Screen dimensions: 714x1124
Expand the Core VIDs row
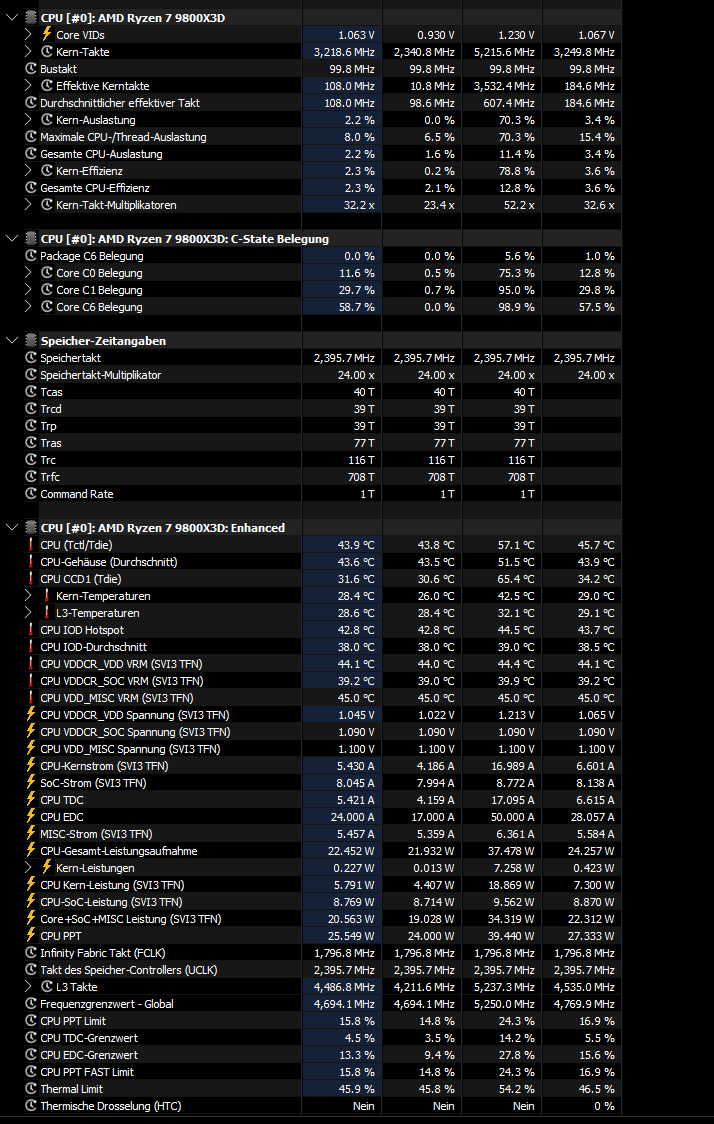click(x=28, y=34)
